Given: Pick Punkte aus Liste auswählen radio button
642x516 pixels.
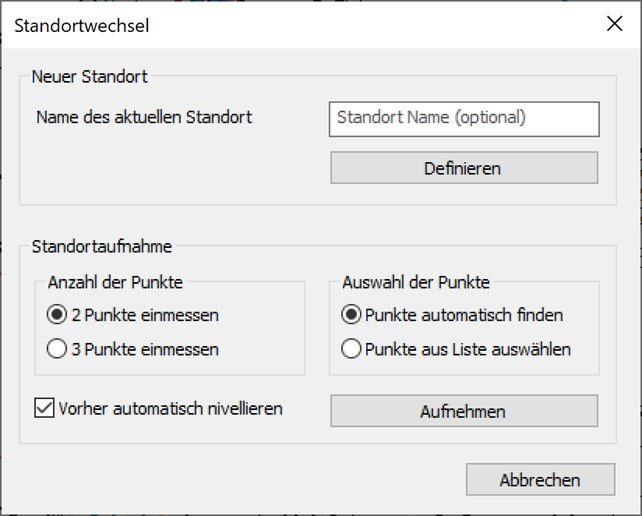Looking at the screenshot, I should tap(351, 350).
